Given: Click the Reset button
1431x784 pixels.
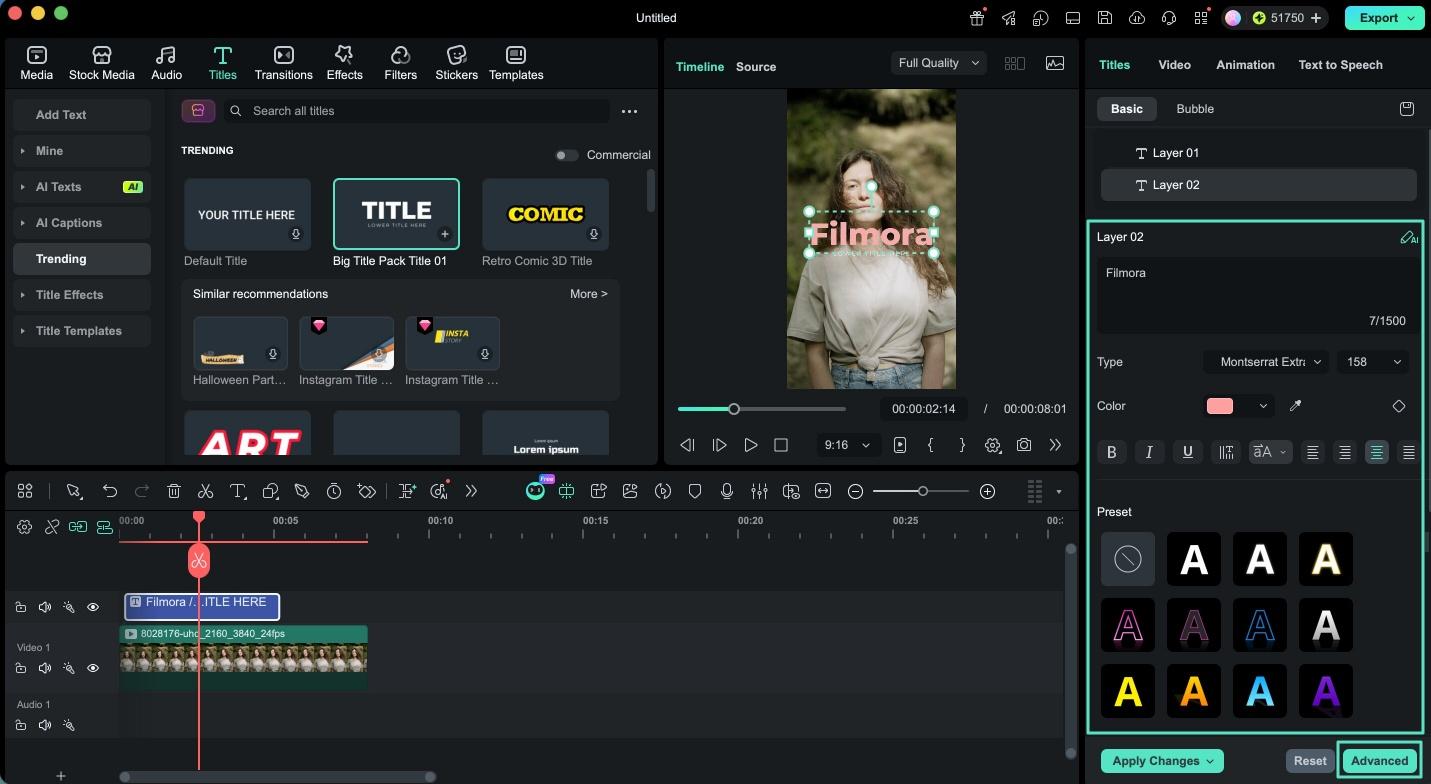Looking at the screenshot, I should click(x=1310, y=761).
